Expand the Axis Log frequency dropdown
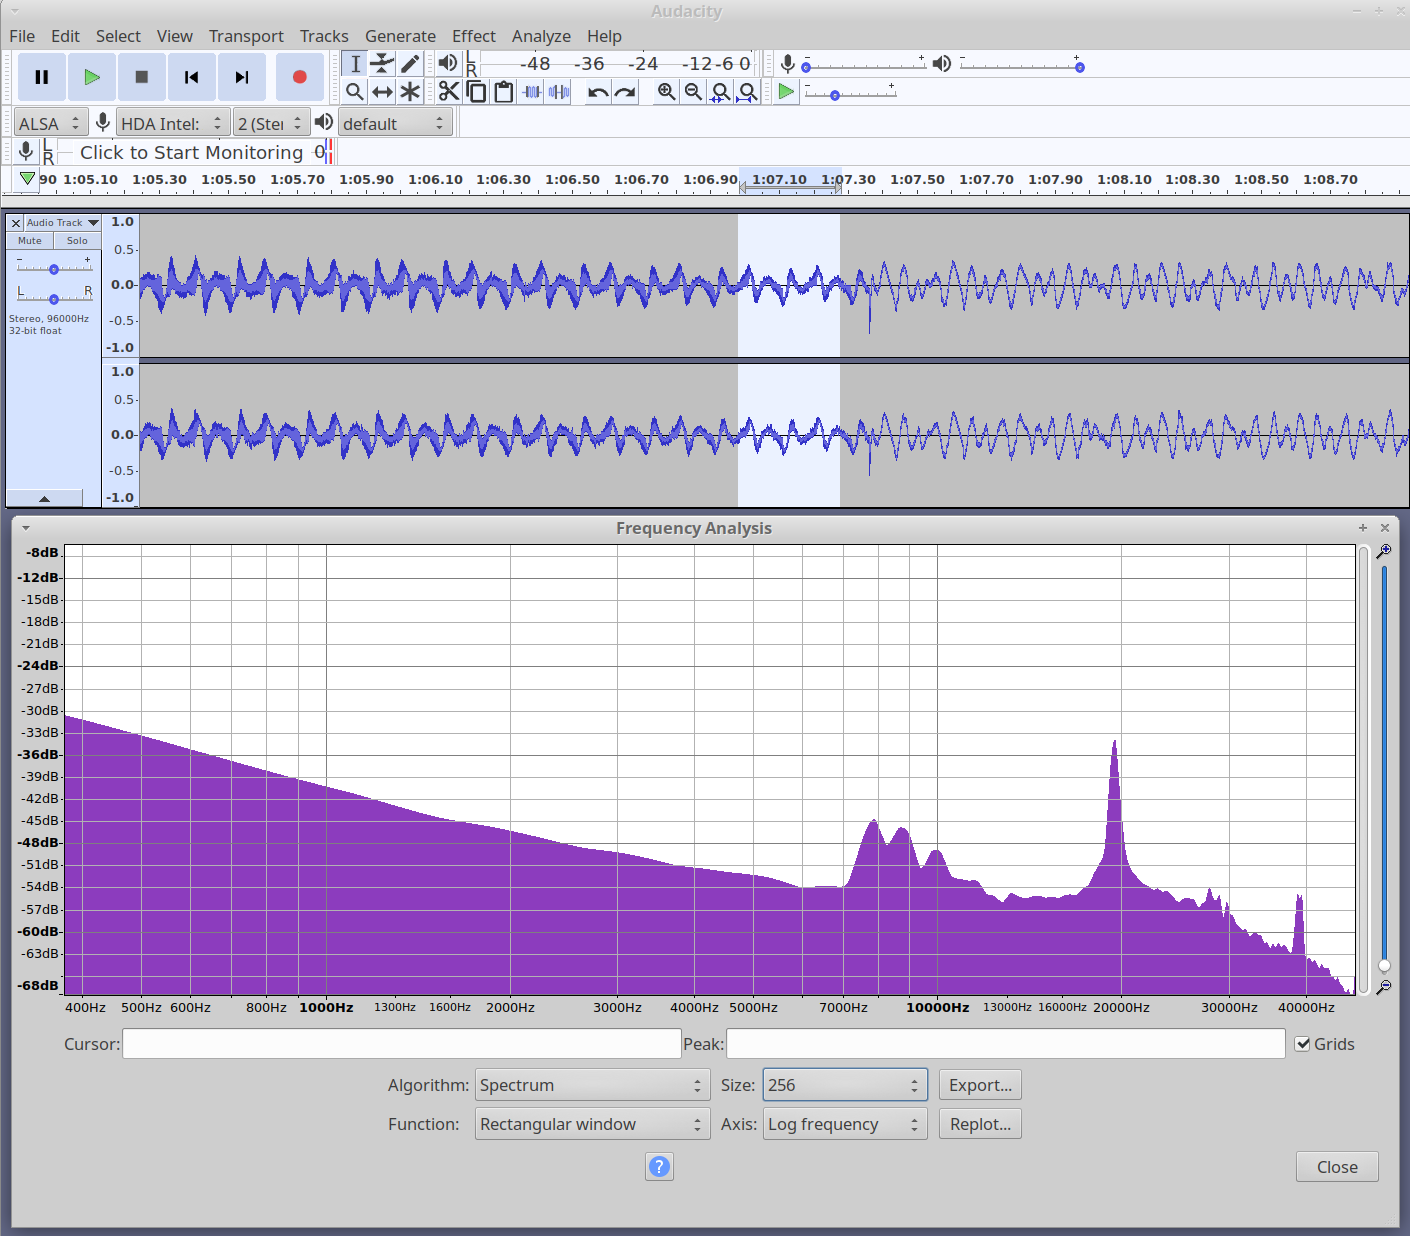The height and width of the screenshot is (1236, 1410). click(844, 1124)
